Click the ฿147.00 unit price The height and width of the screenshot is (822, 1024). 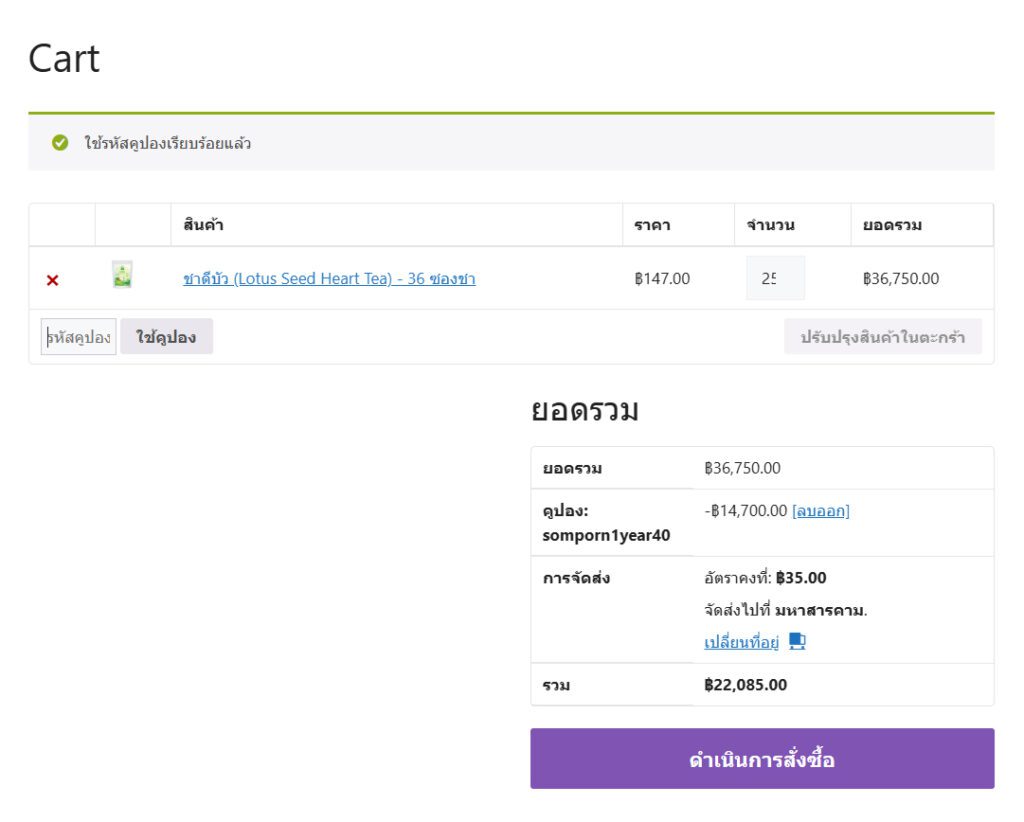coord(662,279)
